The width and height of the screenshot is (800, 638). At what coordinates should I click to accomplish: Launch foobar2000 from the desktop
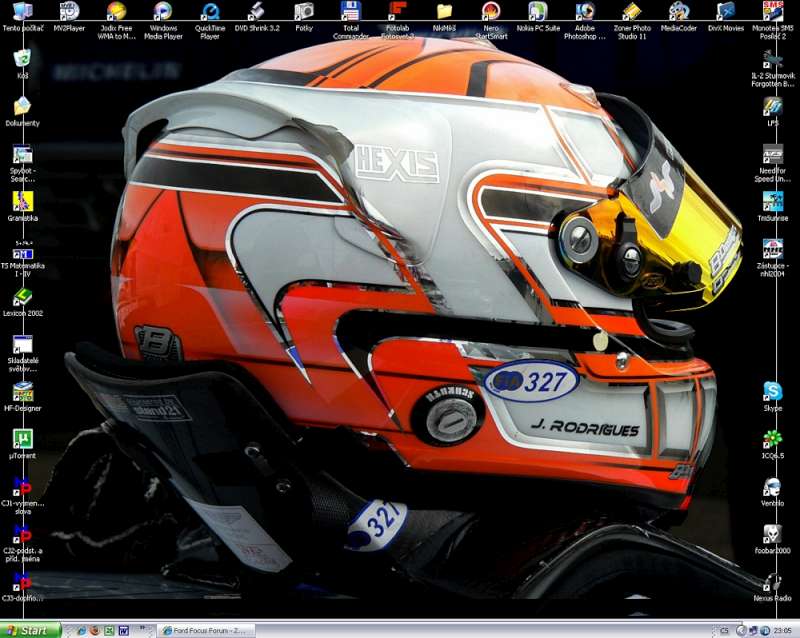(773, 534)
